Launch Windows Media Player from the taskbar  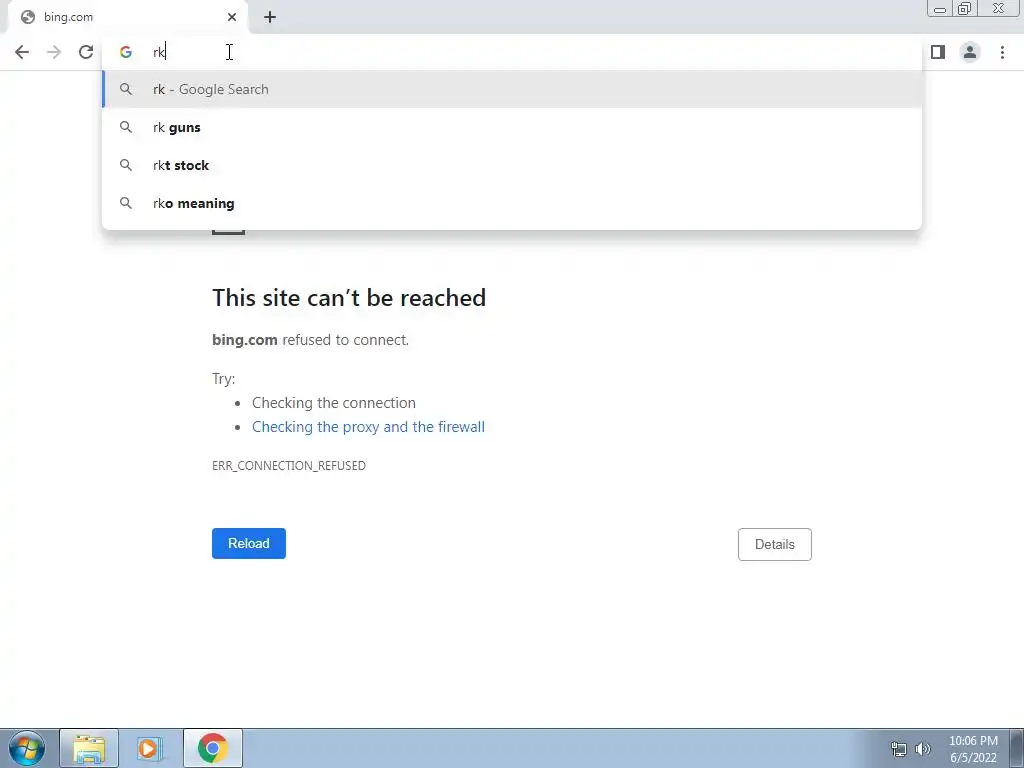click(150, 748)
